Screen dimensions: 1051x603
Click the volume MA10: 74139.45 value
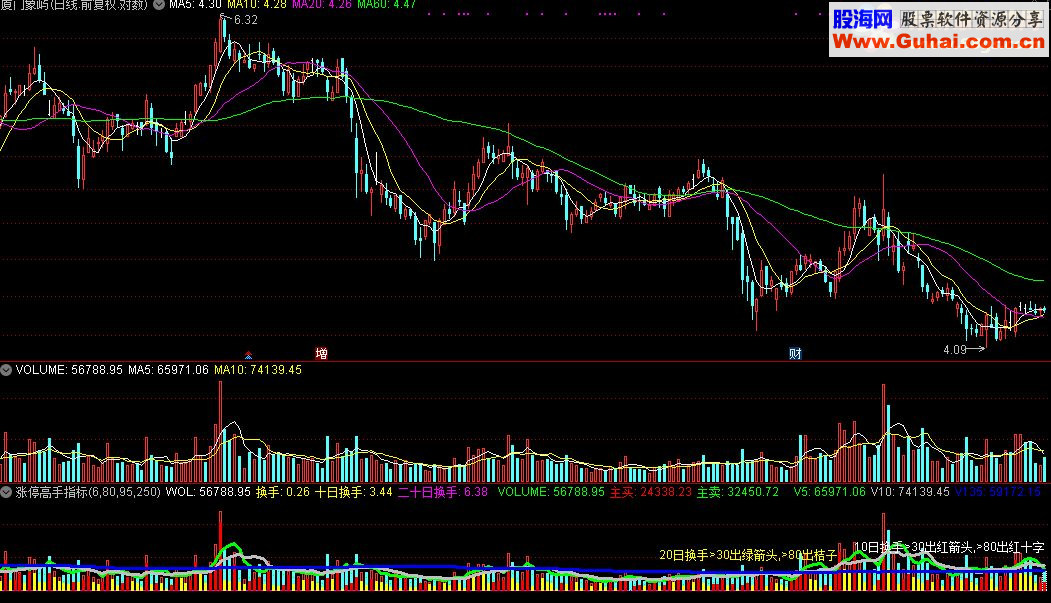tap(258, 370)
